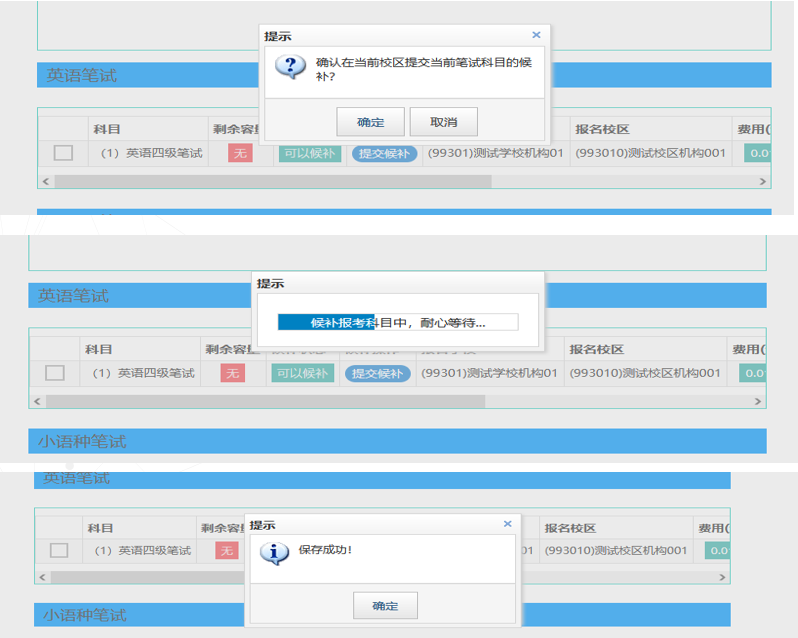Screen dimensions: 798x638
Task: Click 提交候补 button under the progress dialog
Action: tap(379, 373)
